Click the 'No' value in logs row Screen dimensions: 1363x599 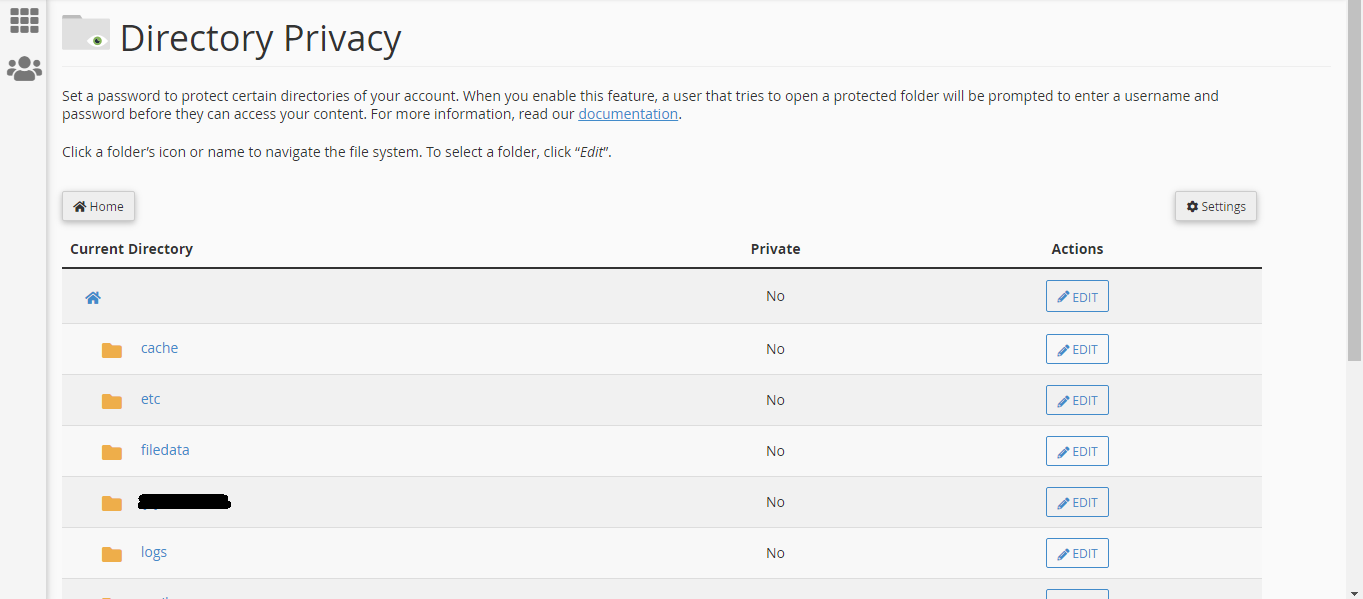click(x=775, y=553)
